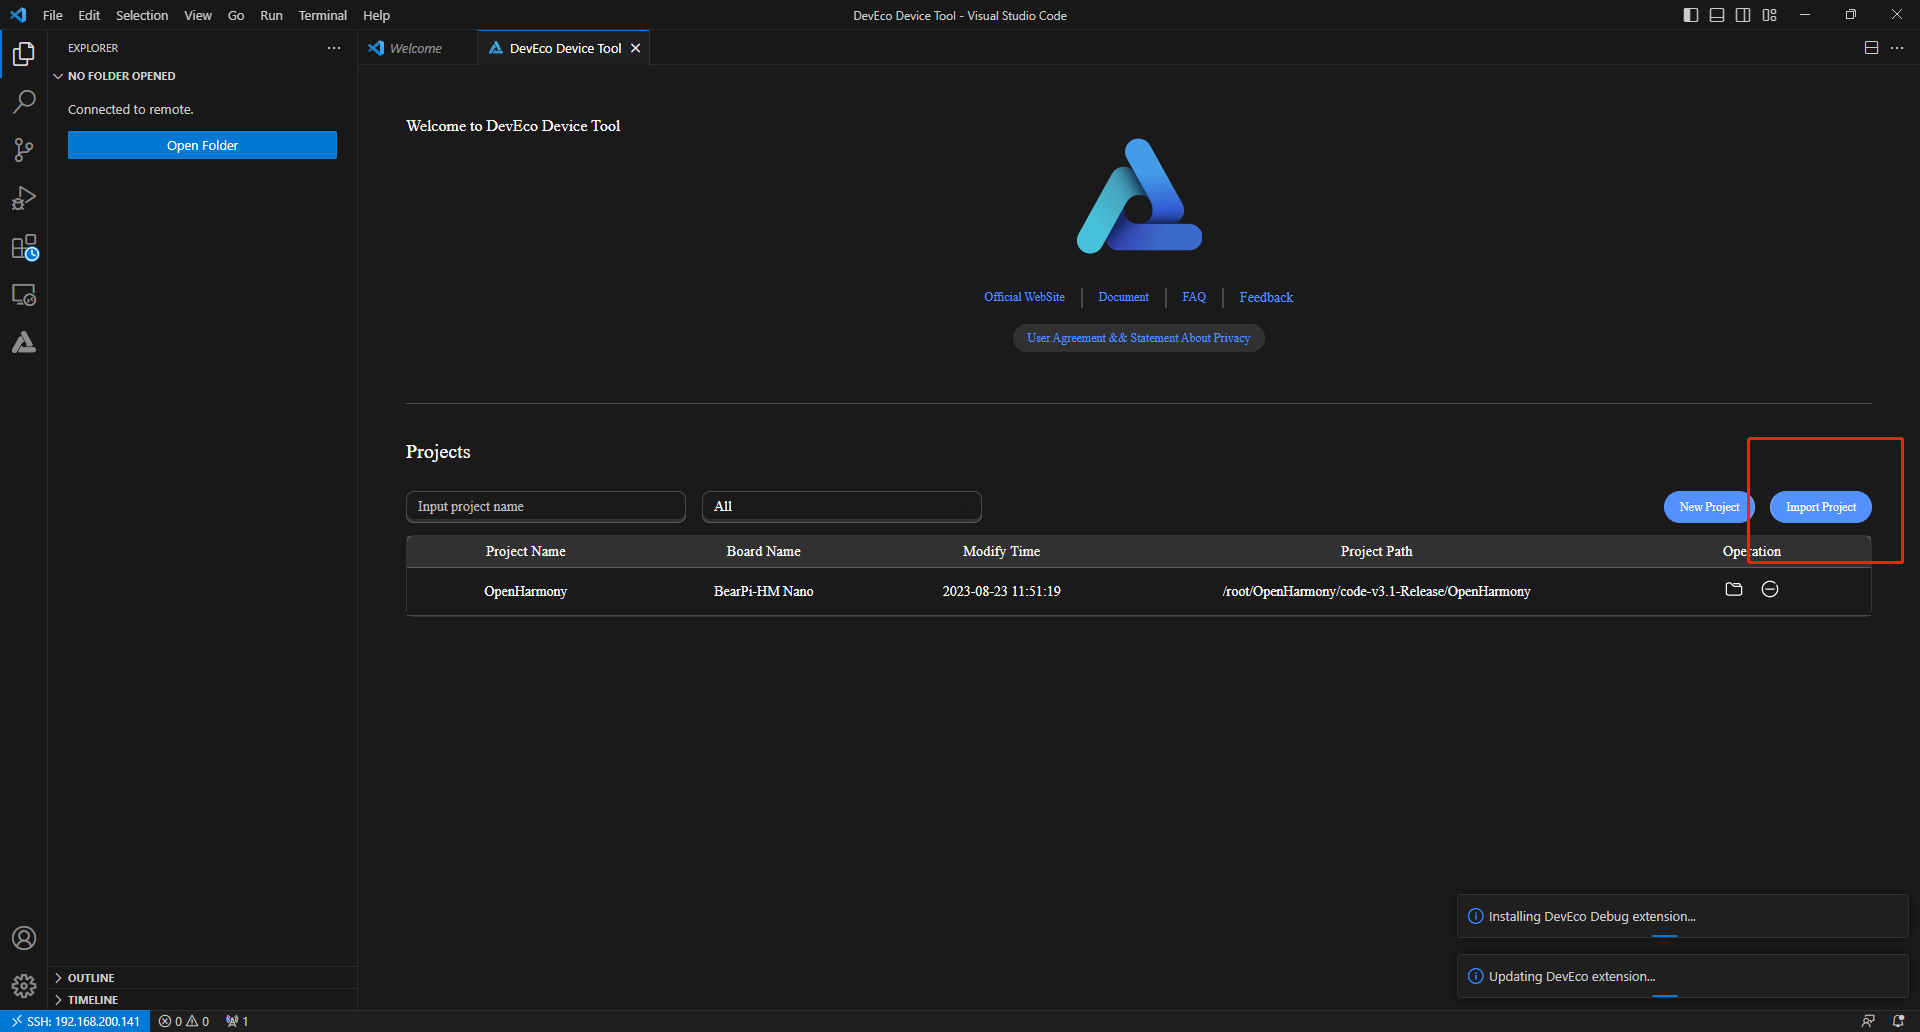Image resolution: width=1920 pixels, height=1032 pixels.
Task: Click the Project Path column header
Action: (x=1376, y=551)
